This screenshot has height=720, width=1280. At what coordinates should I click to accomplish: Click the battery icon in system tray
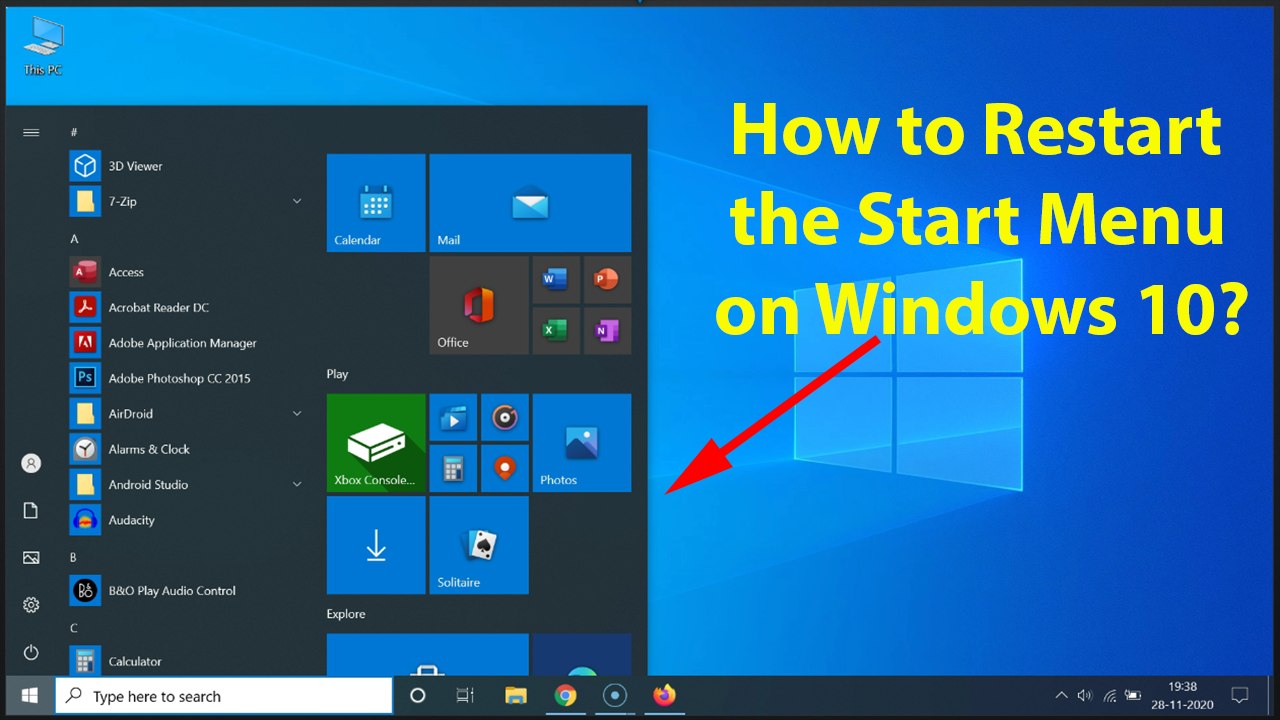tap(1133, 696)
